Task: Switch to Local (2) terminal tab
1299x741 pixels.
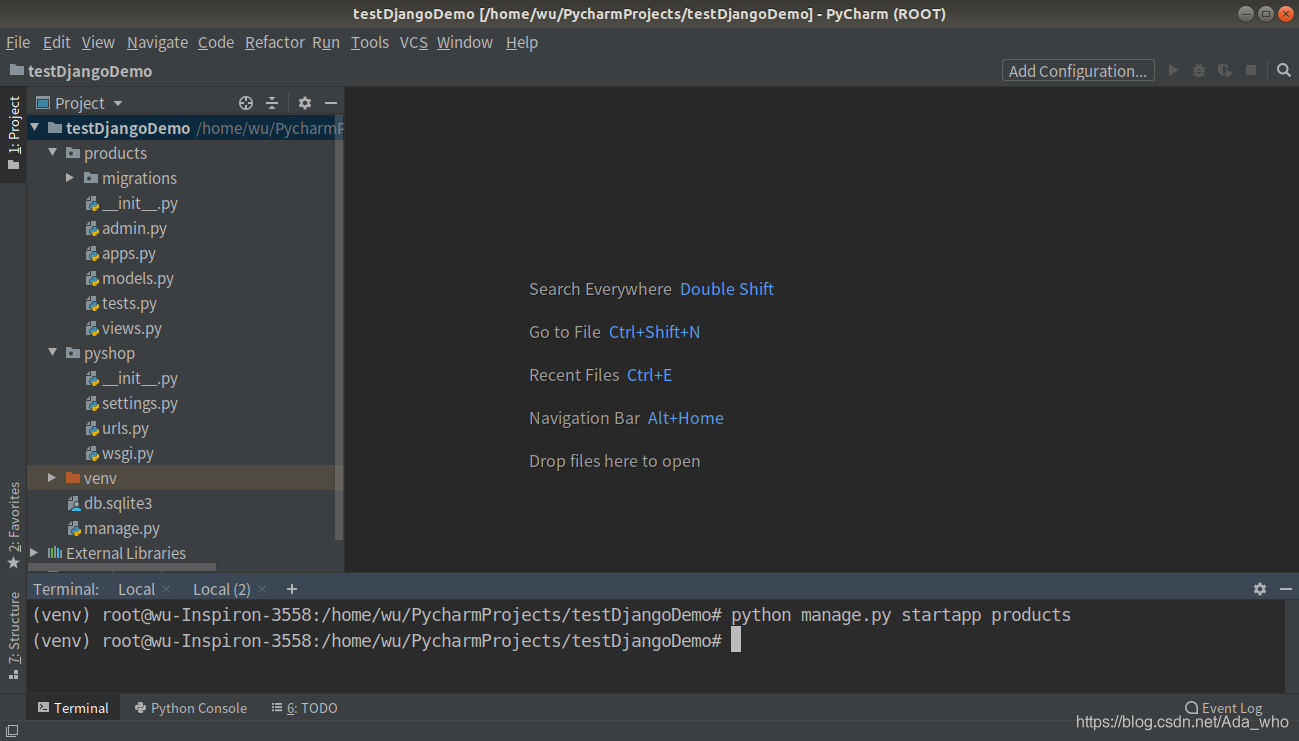Action: [x=222, y=589]
